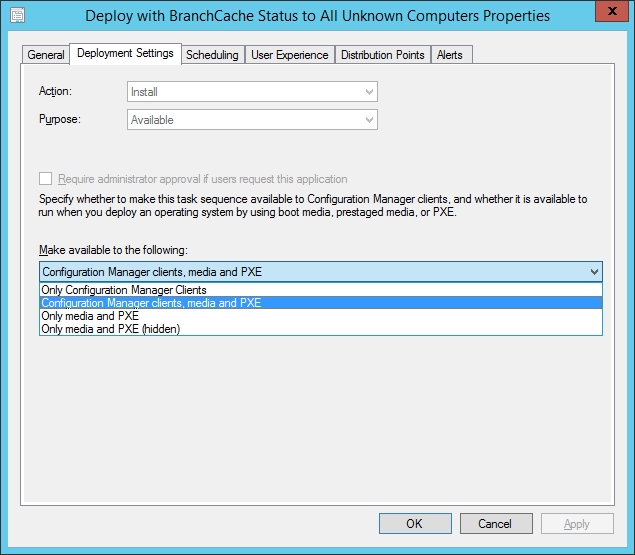This screenshot has height=555, width=635.
Task: Switch to the General tab
Action: coord(45,55)
